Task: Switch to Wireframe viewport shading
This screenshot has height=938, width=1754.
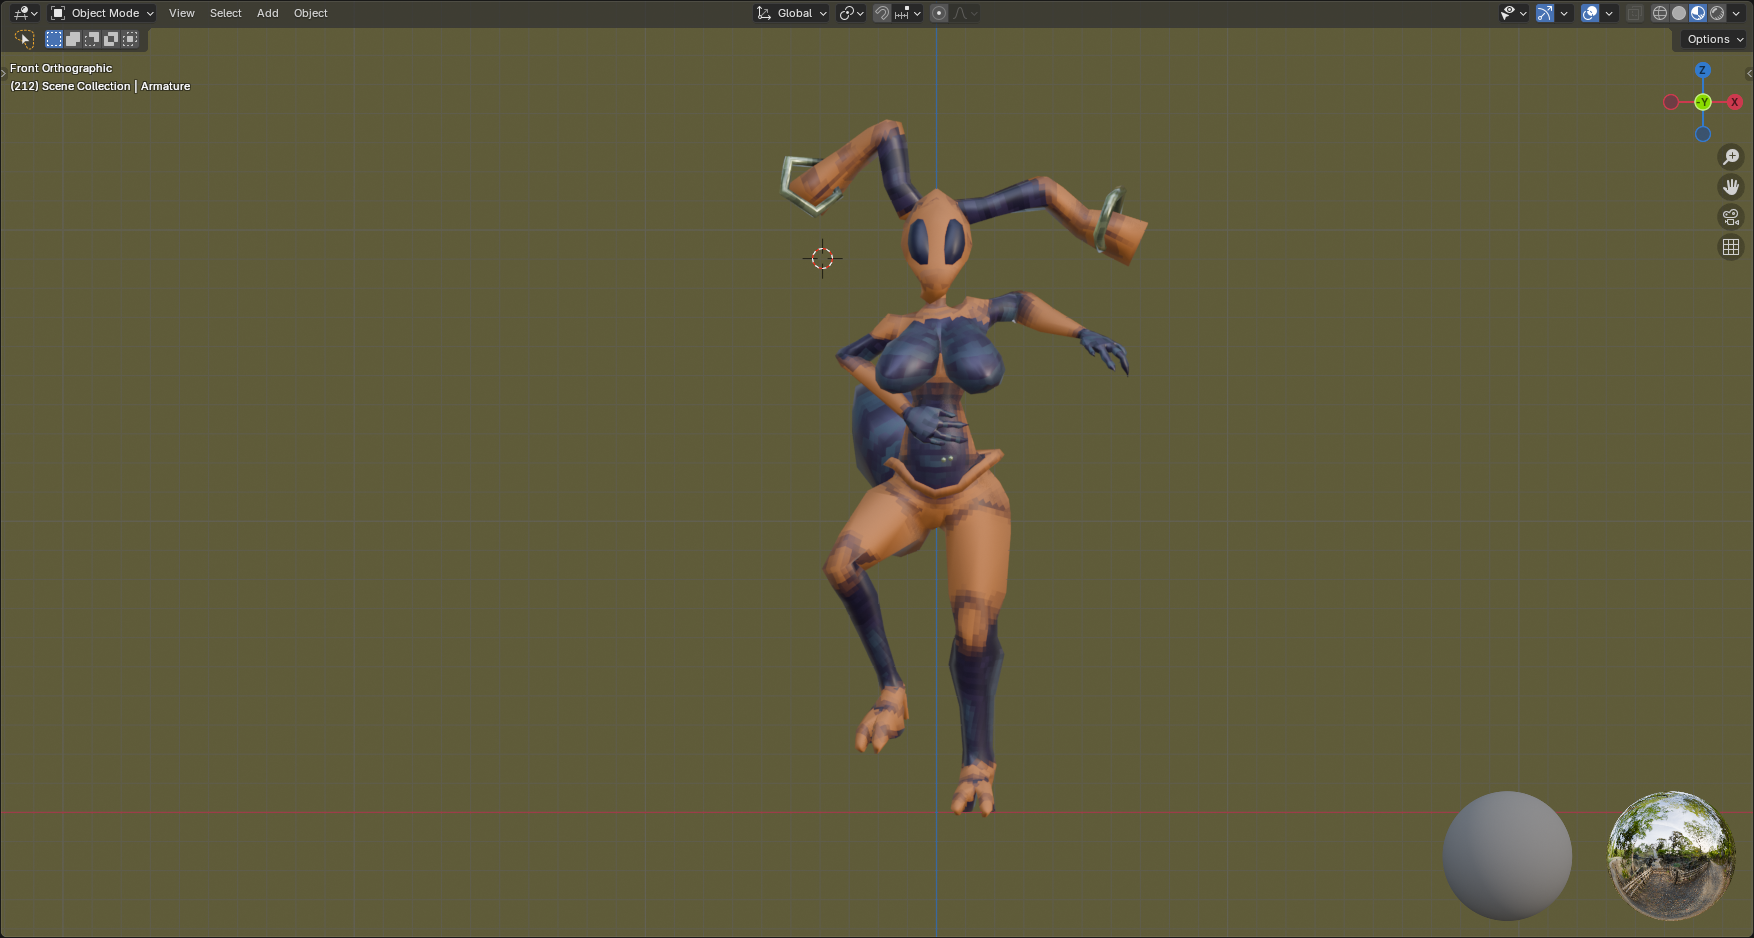Action: click(x=1660, y=13)
